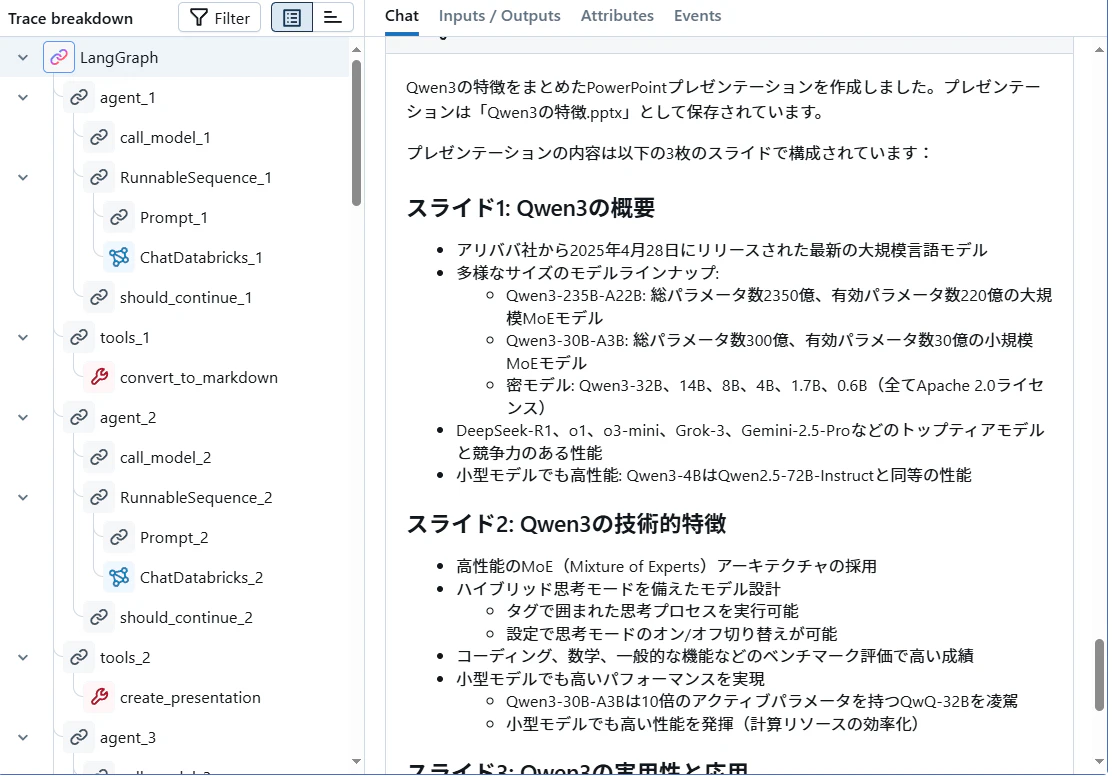
Task: Collapse the tools_2 node
Action: (x=23, y=657)
